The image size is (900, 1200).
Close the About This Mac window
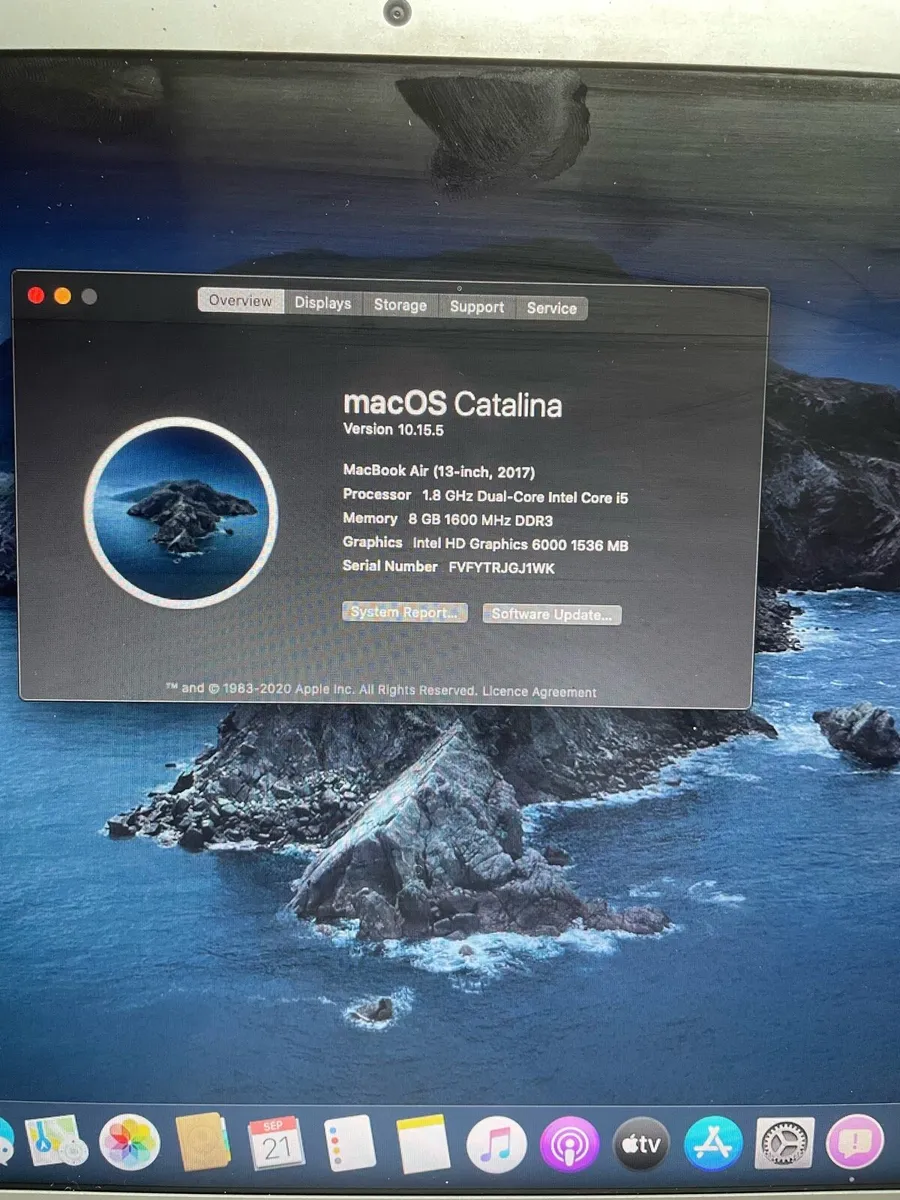tap(37, 295)
